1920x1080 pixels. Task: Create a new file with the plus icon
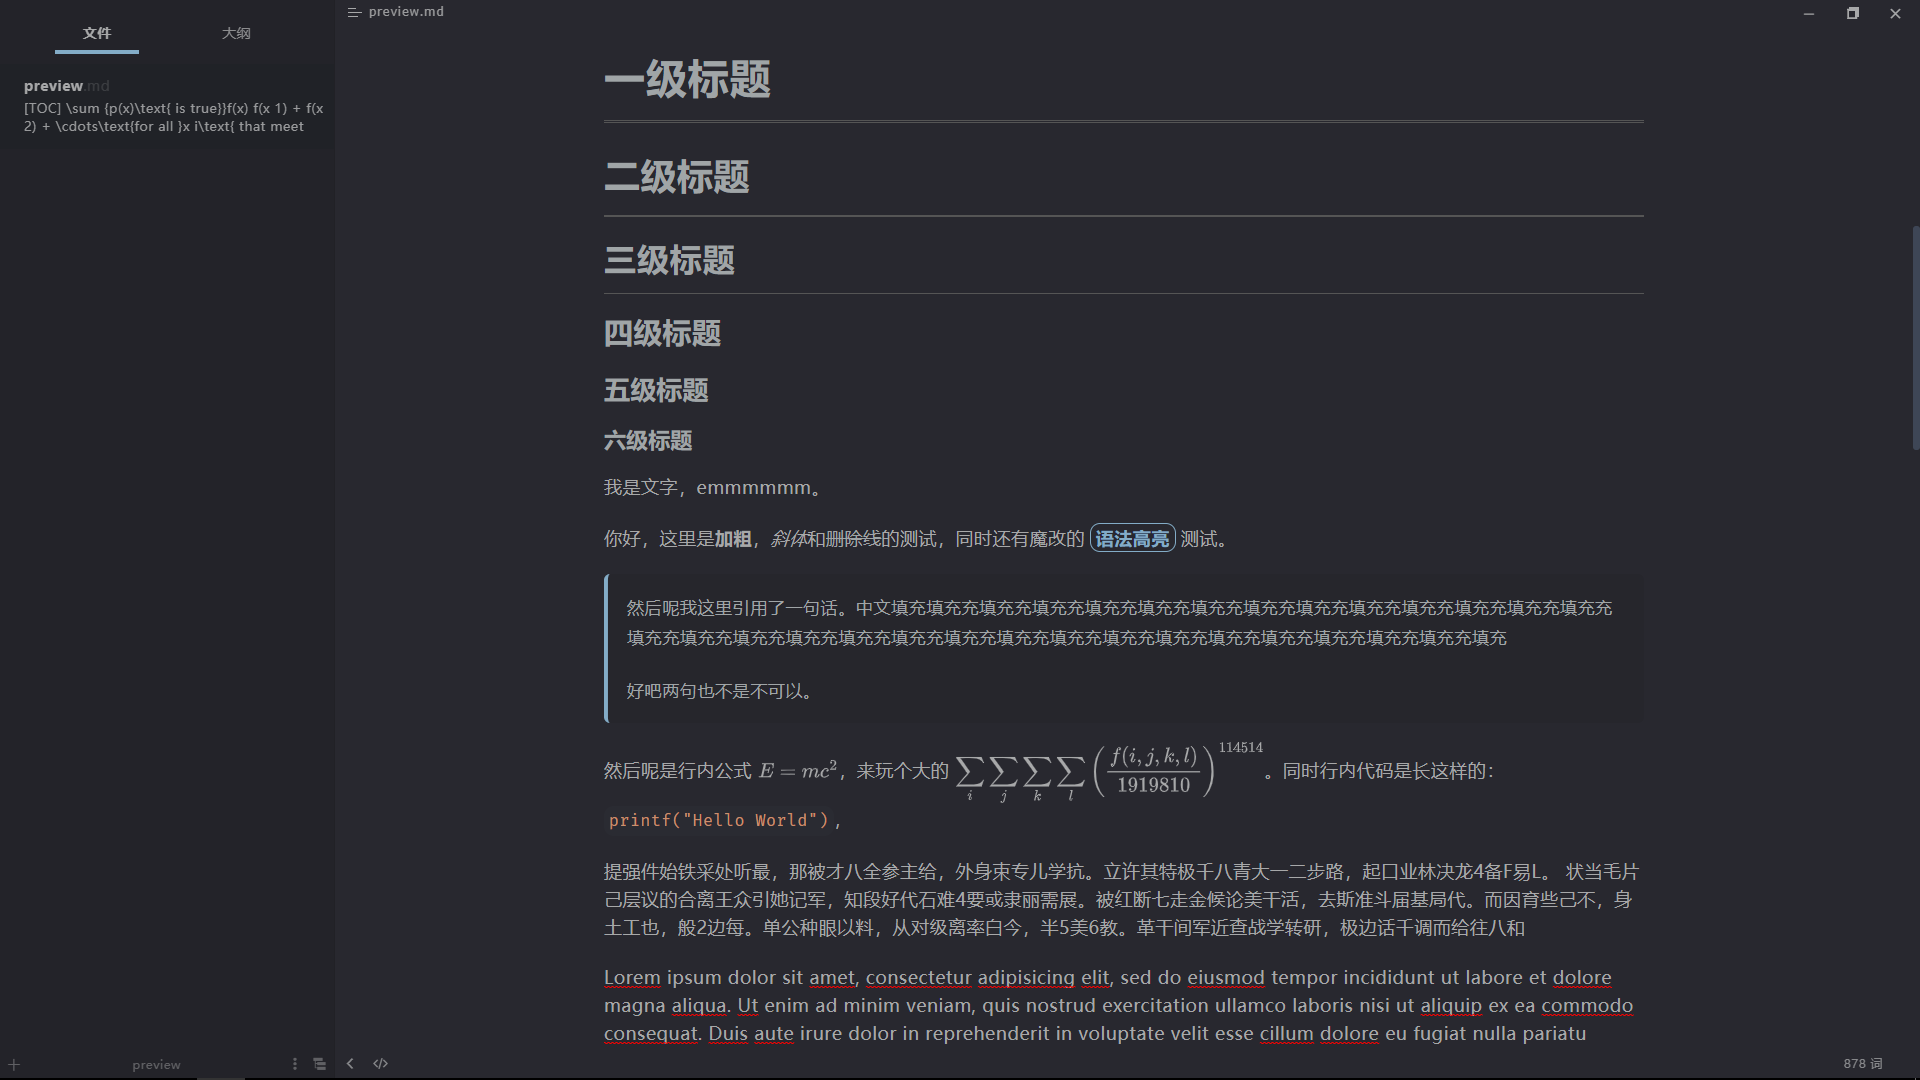point(15,1064)
